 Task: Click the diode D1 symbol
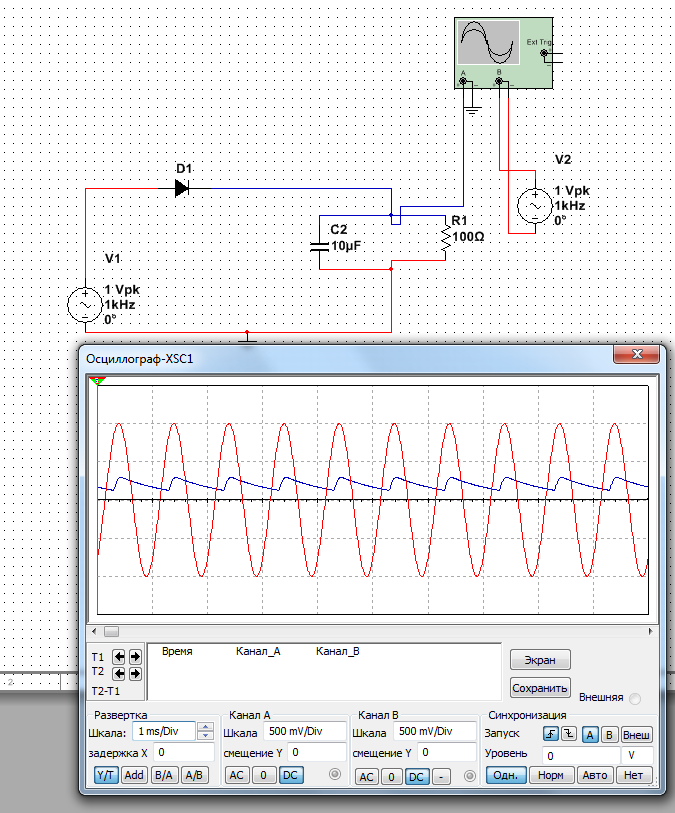click(x=182, y=188)
